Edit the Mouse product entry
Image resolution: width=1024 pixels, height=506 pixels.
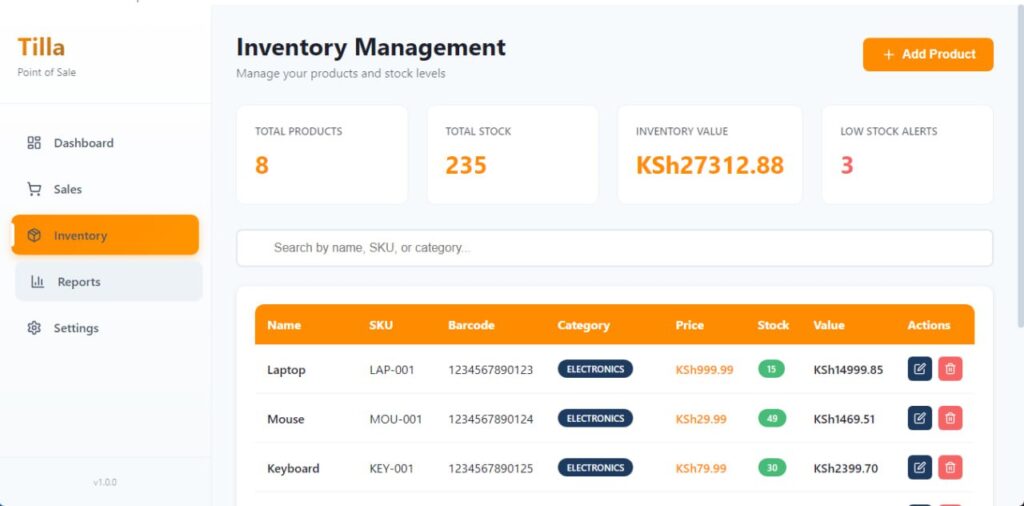pyautogui.click(x=920, y=418)
